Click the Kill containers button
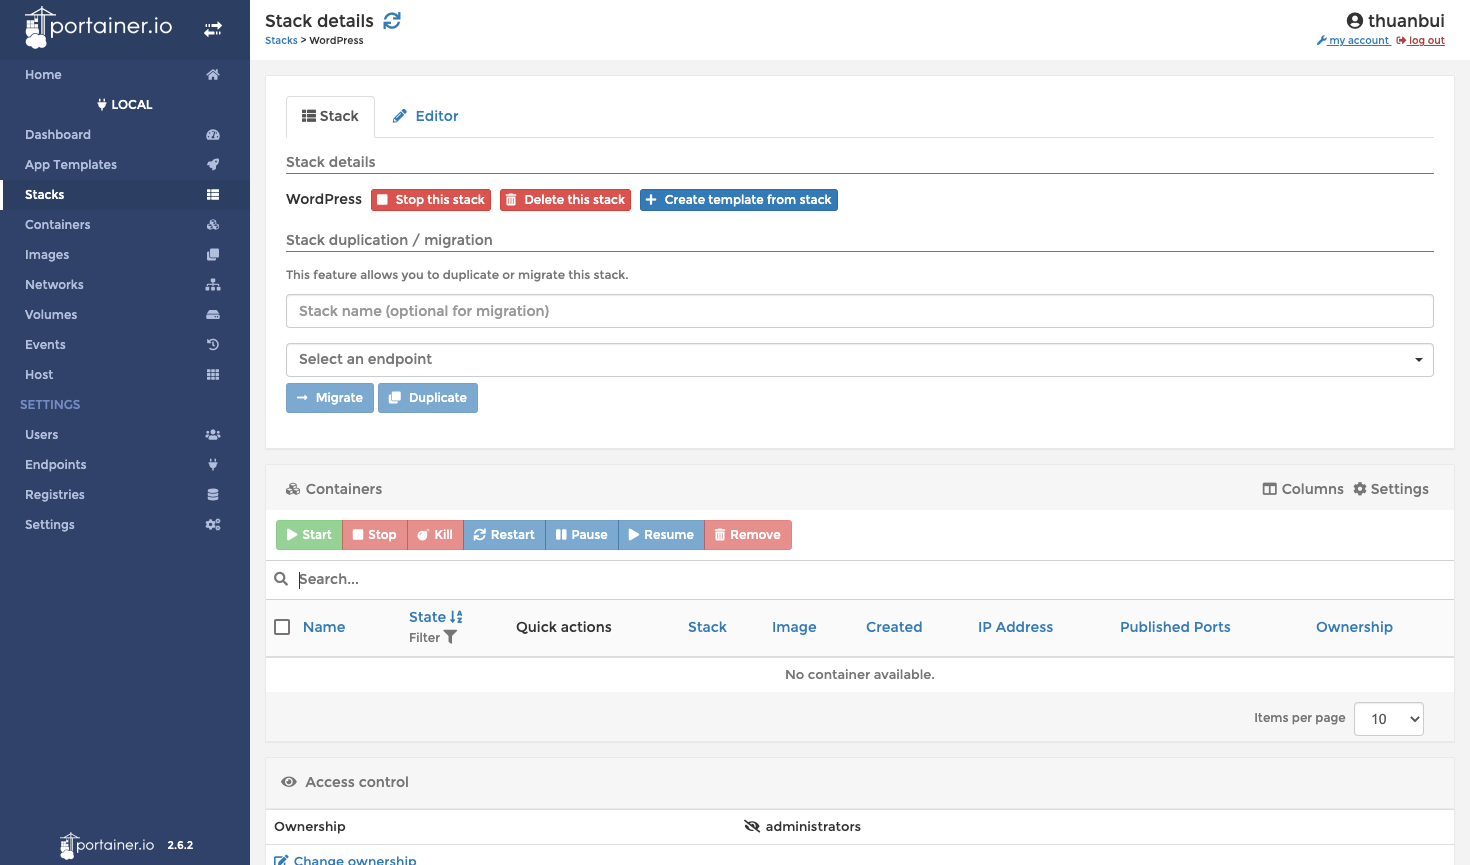 435,535
